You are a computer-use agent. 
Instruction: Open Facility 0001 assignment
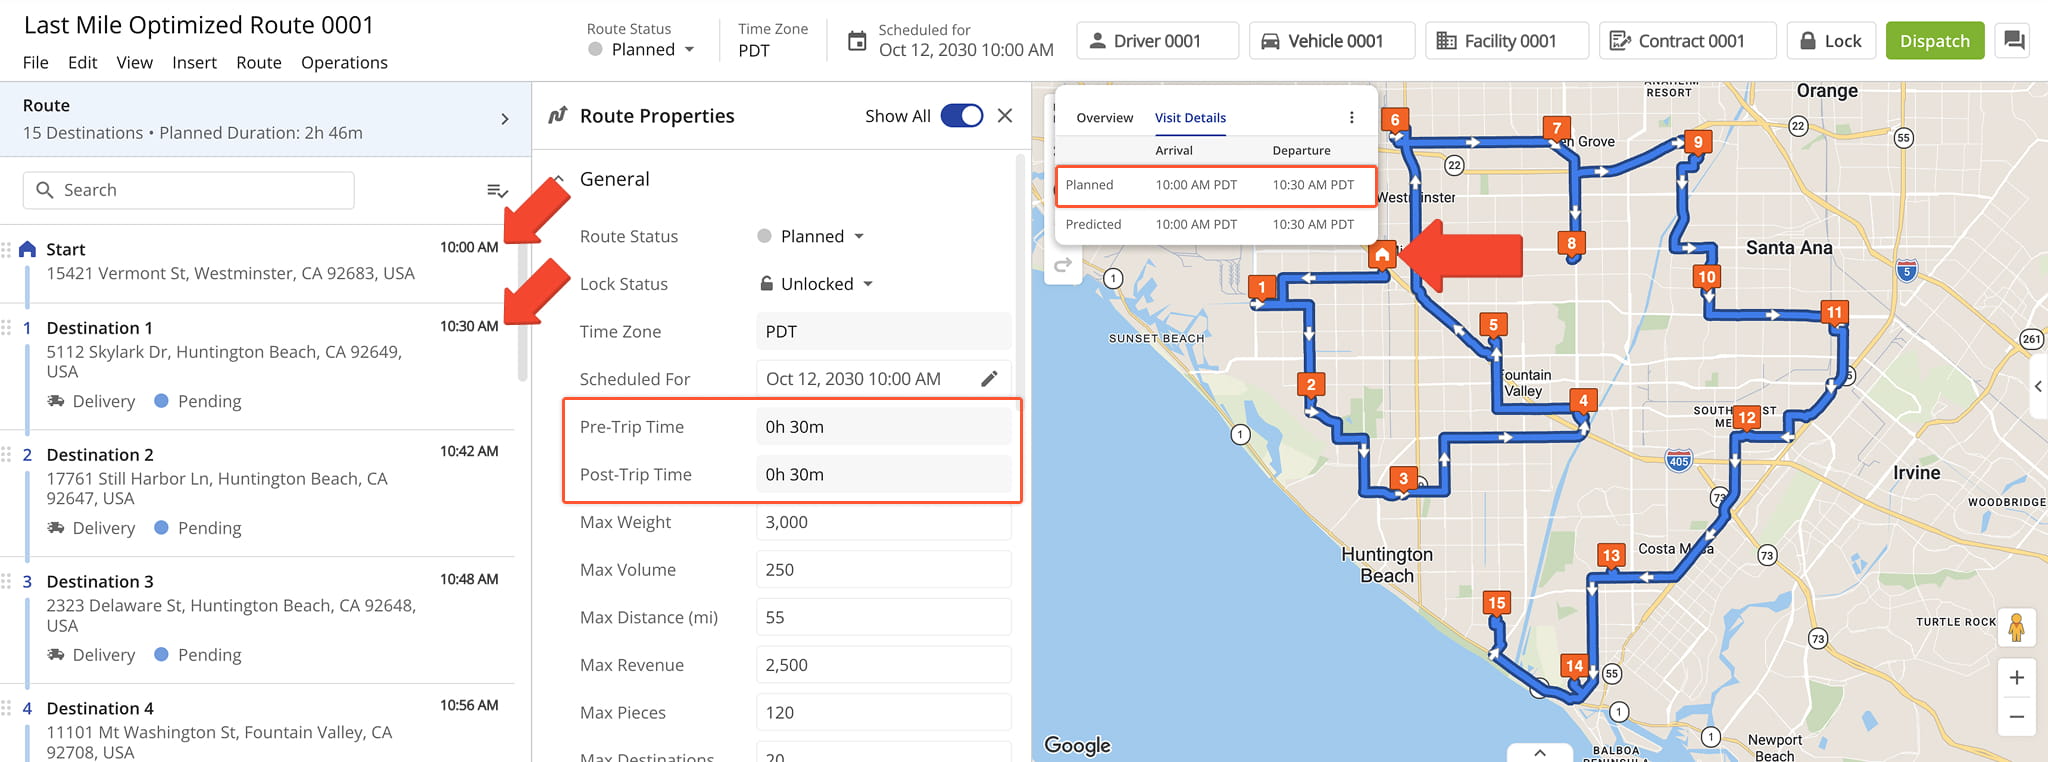tap(1507, 41)
